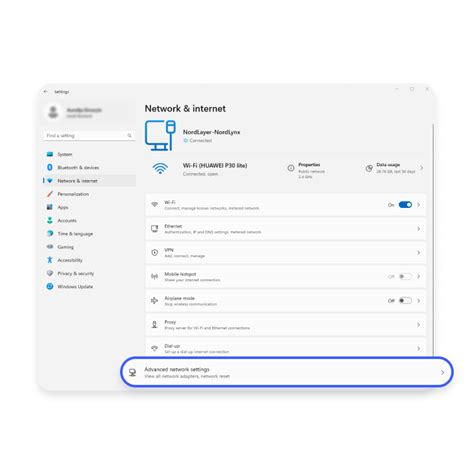Click the Personalization brush icon
This screenshot has width=474, height=474.
pos(50,194)
